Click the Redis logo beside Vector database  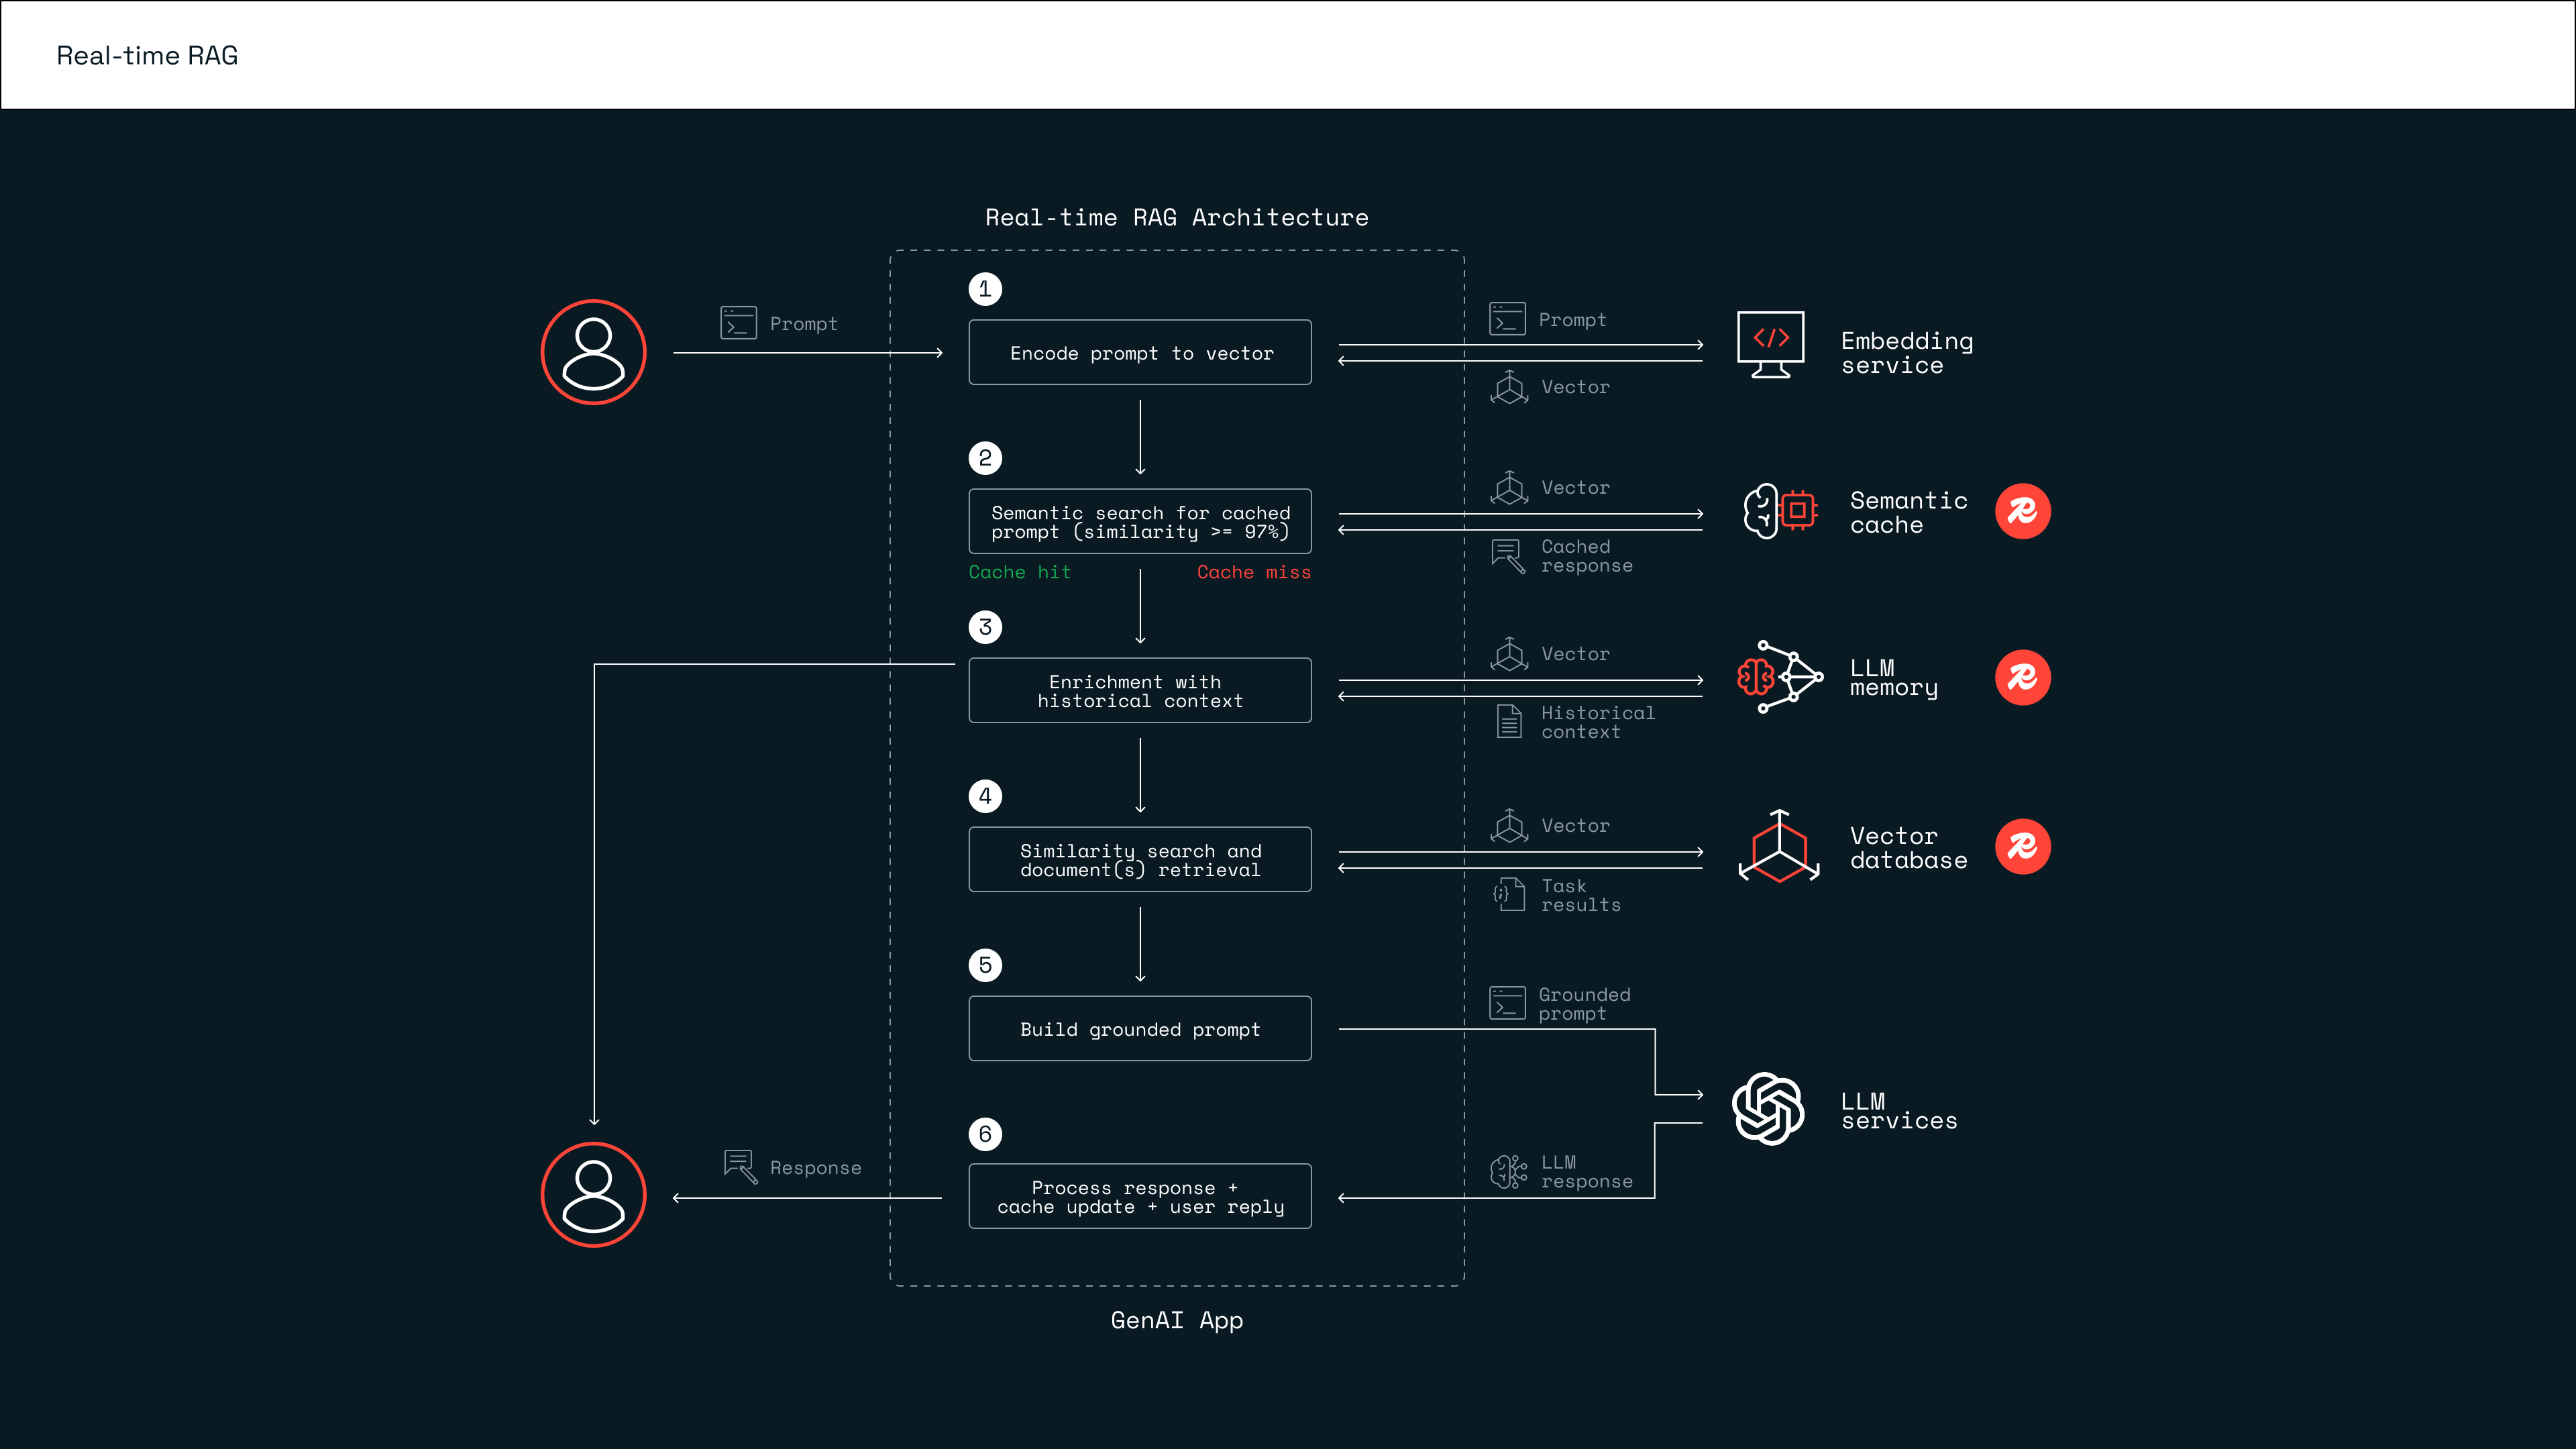tap(2022, 847)
